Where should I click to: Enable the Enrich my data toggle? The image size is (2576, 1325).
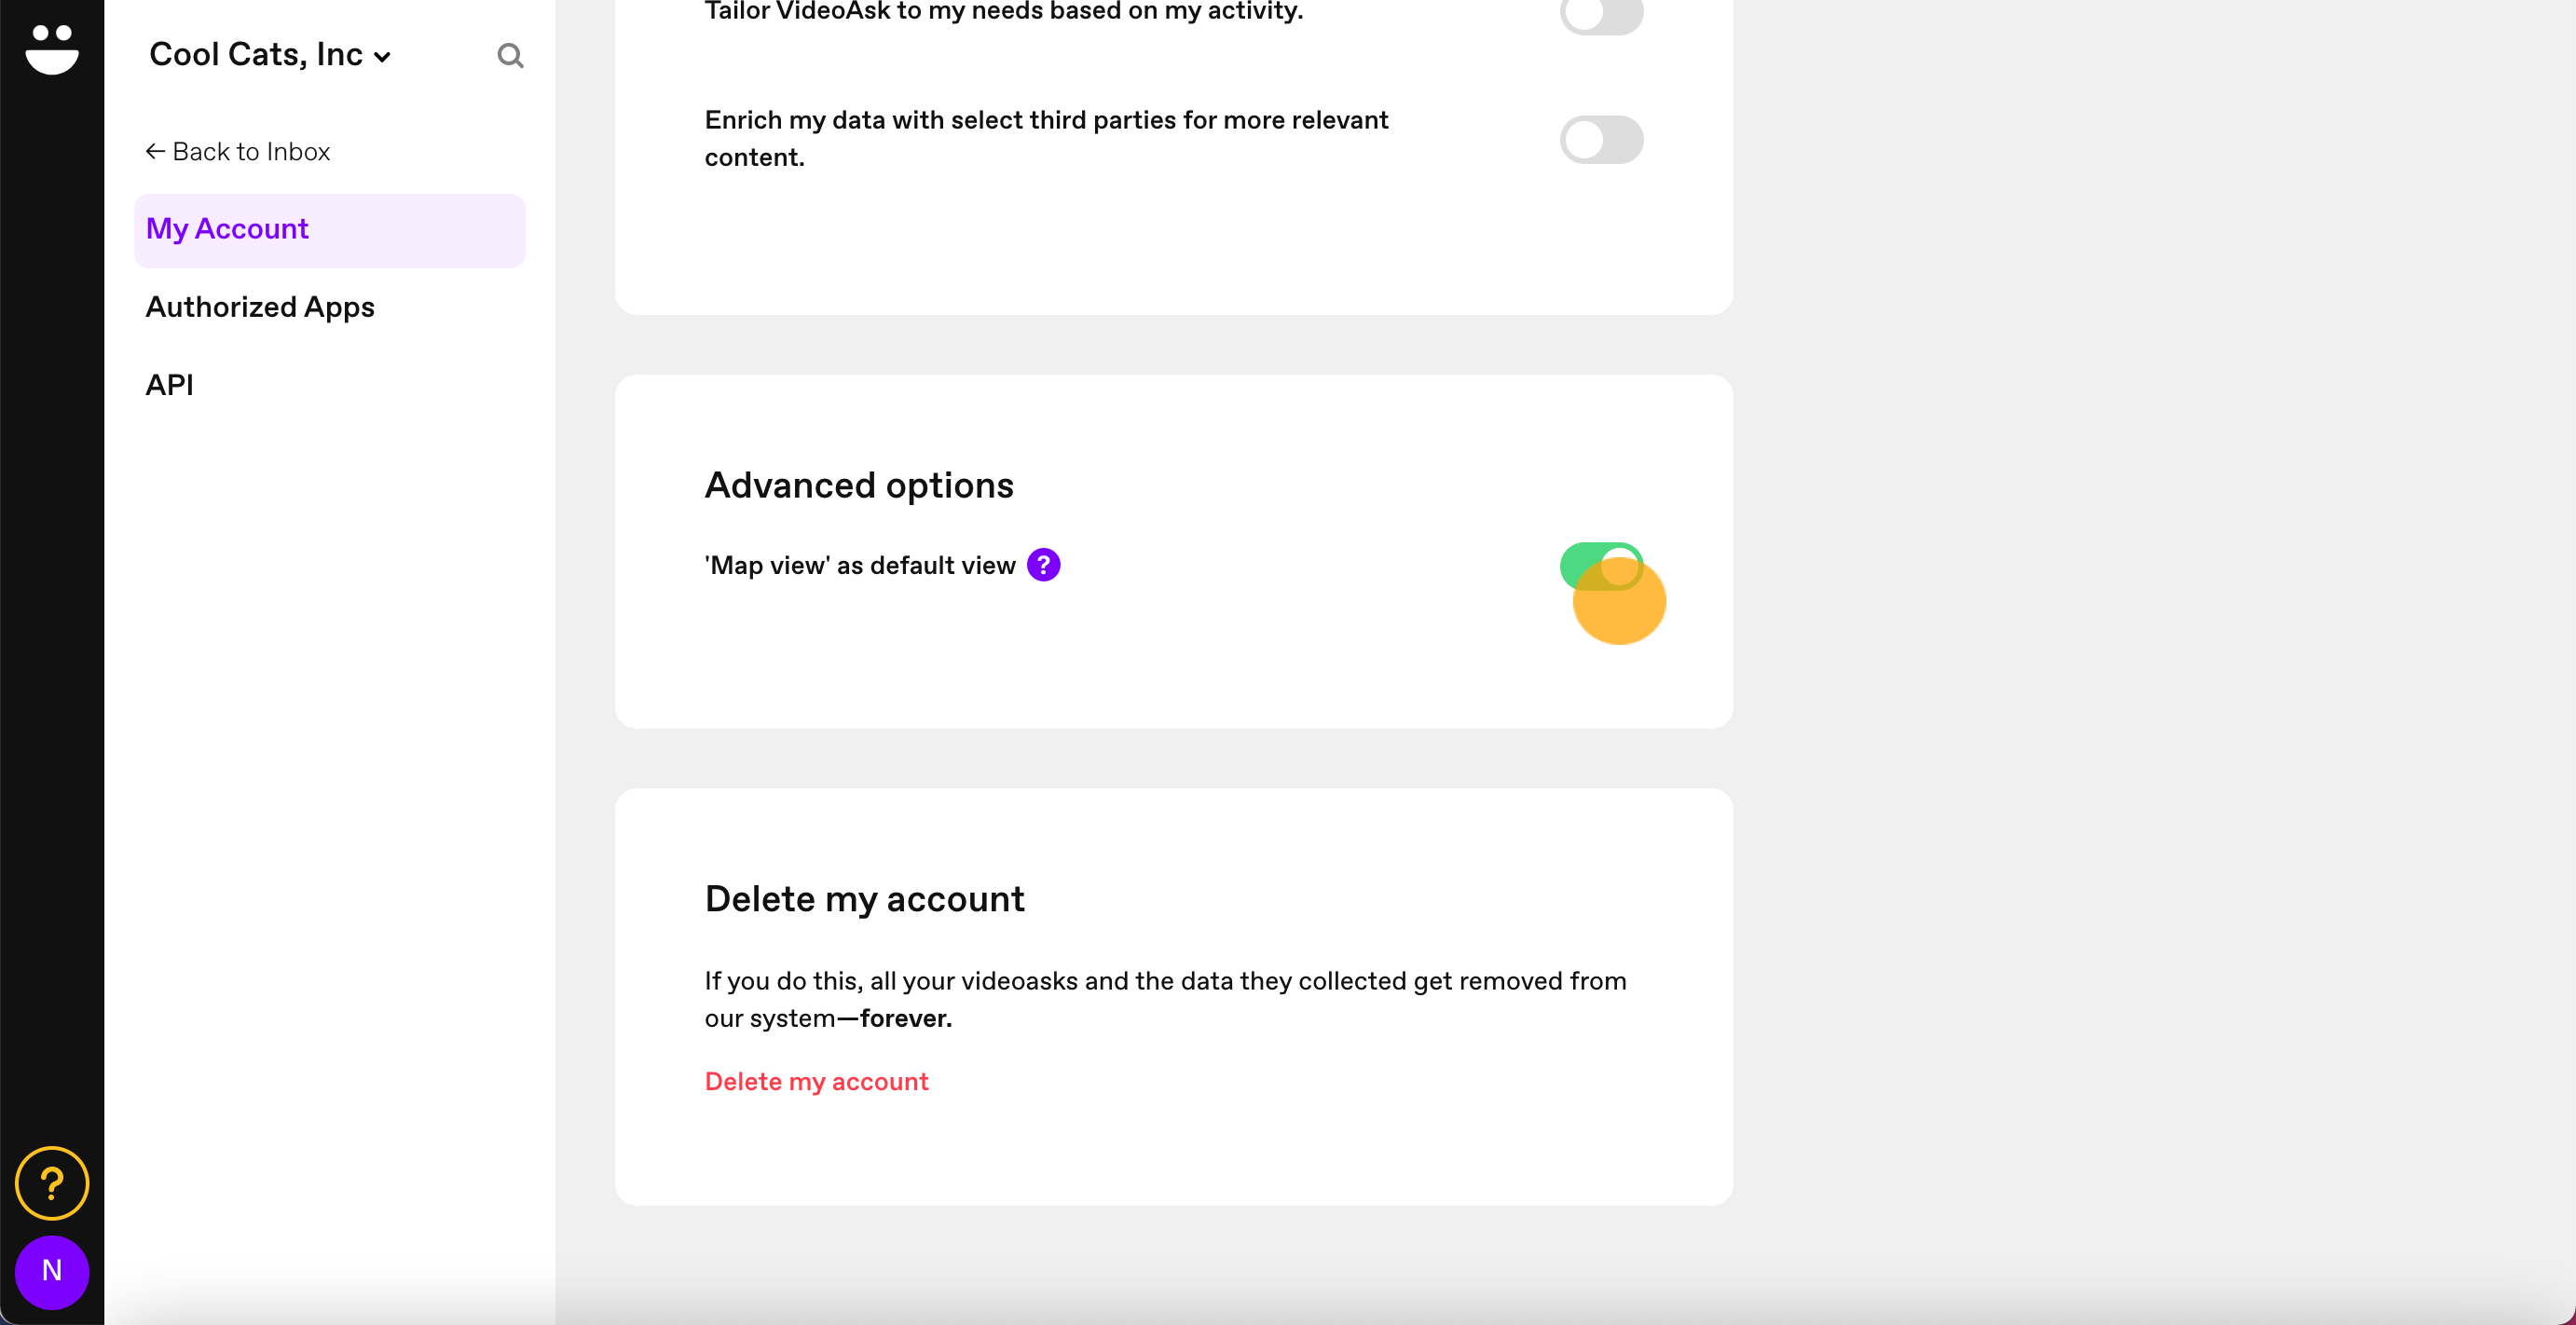(1601, 139)
